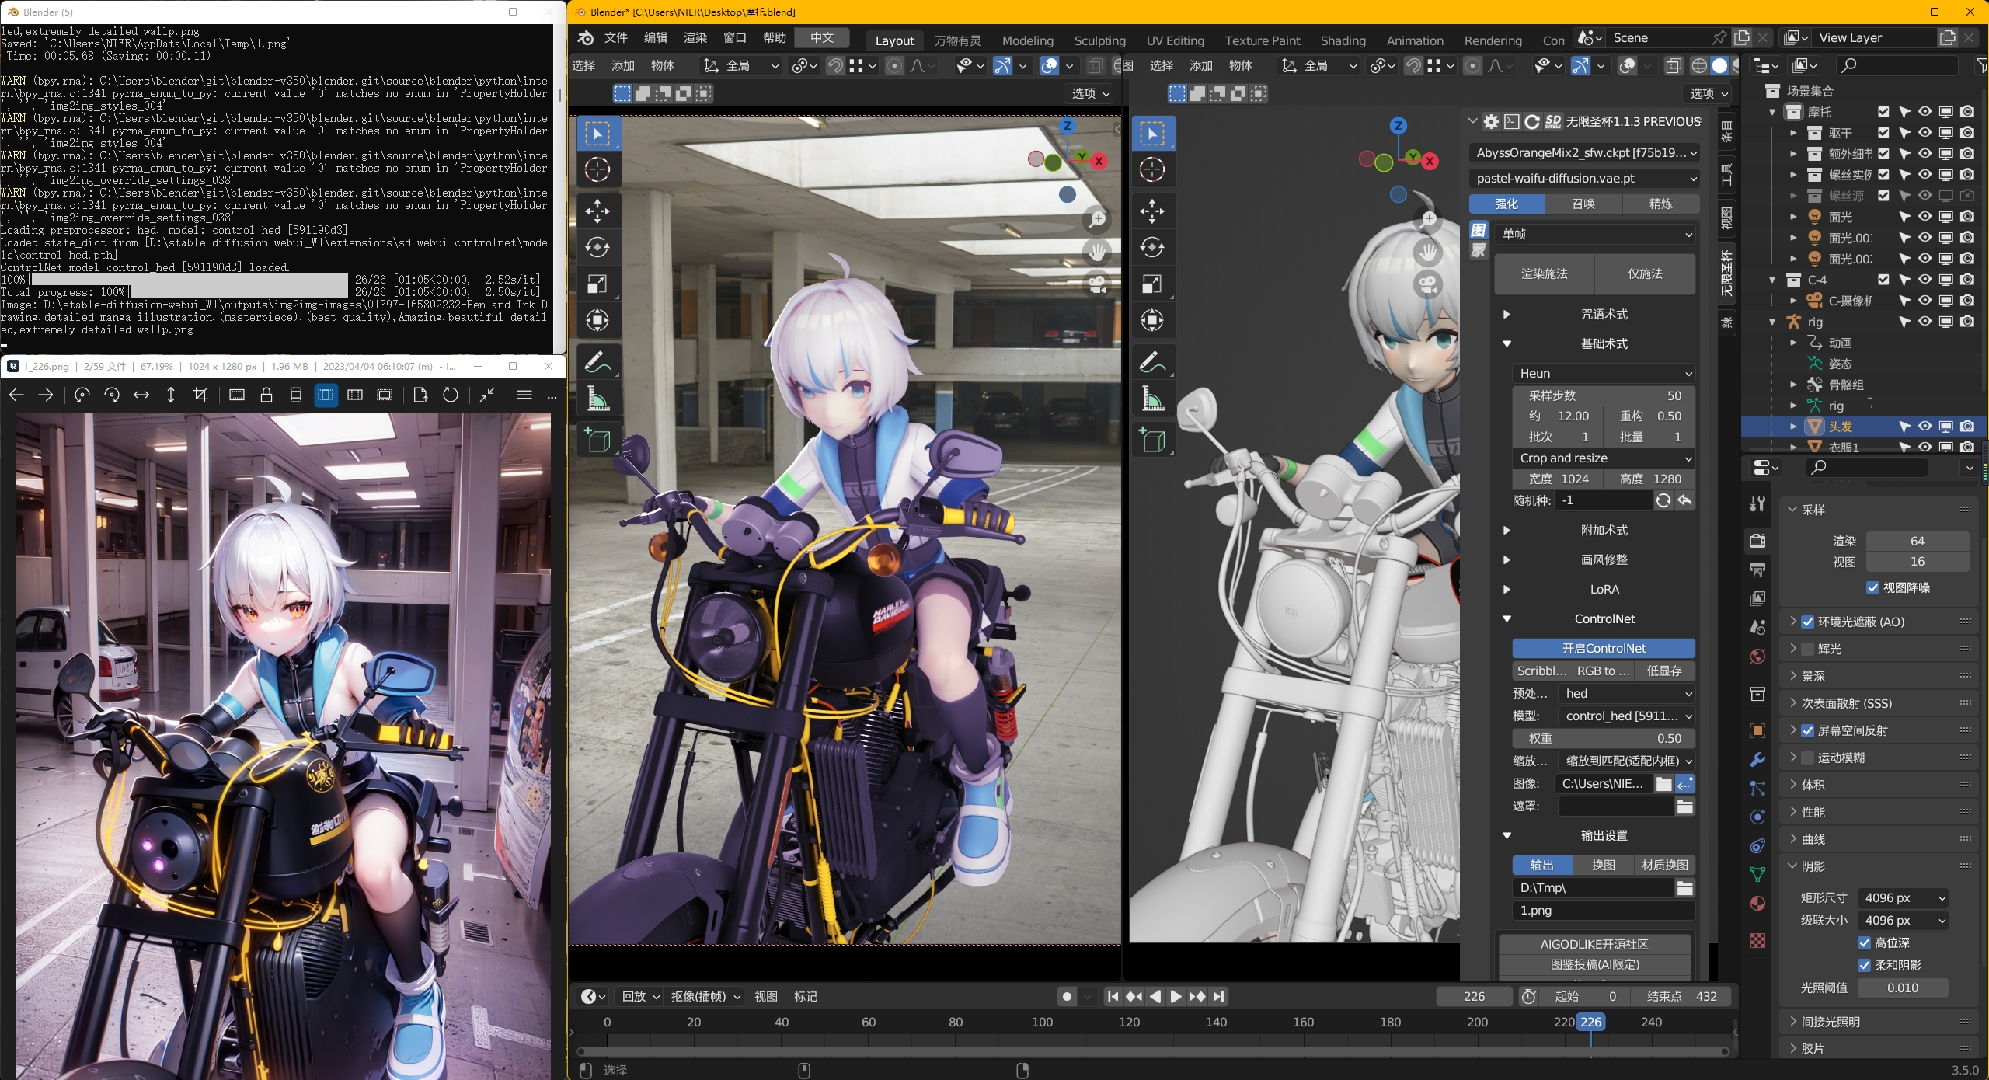Toggle the soft shadows checkbox
1989x1080 pixels.
tap(1864, 965)
